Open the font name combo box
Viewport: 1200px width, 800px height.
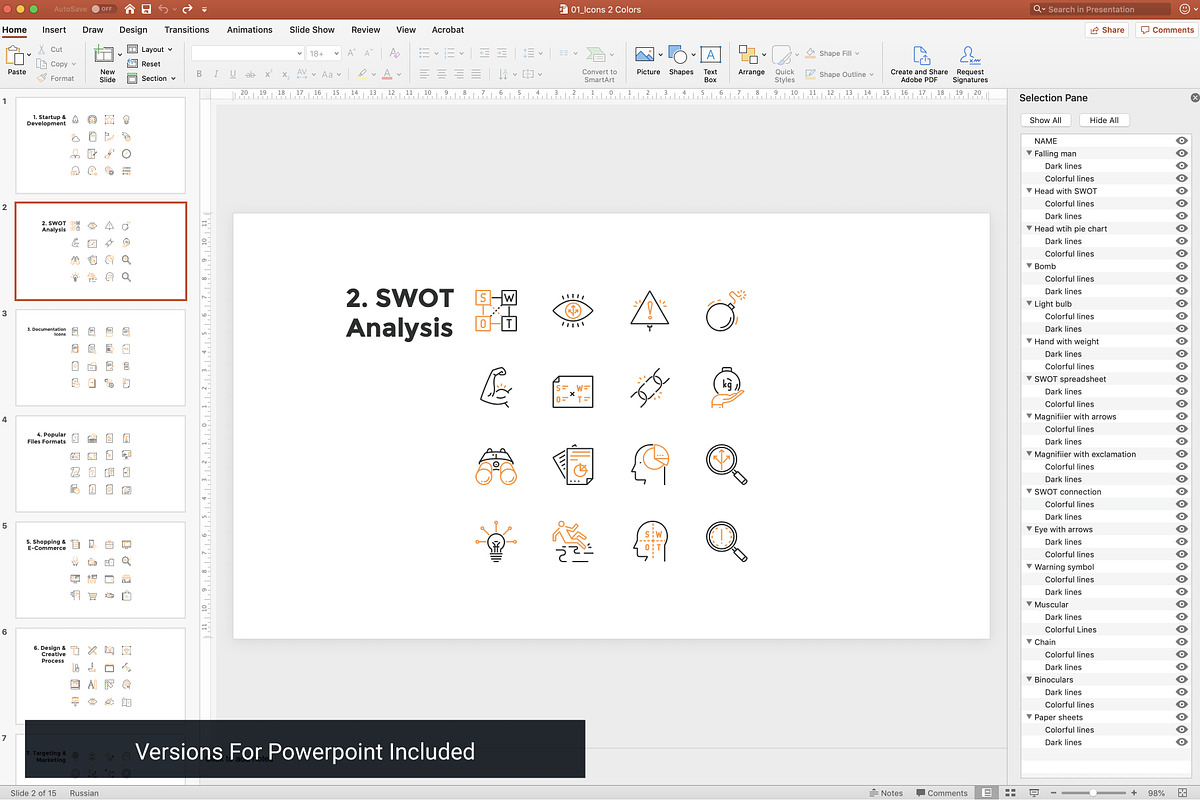(x=247, y=53)
